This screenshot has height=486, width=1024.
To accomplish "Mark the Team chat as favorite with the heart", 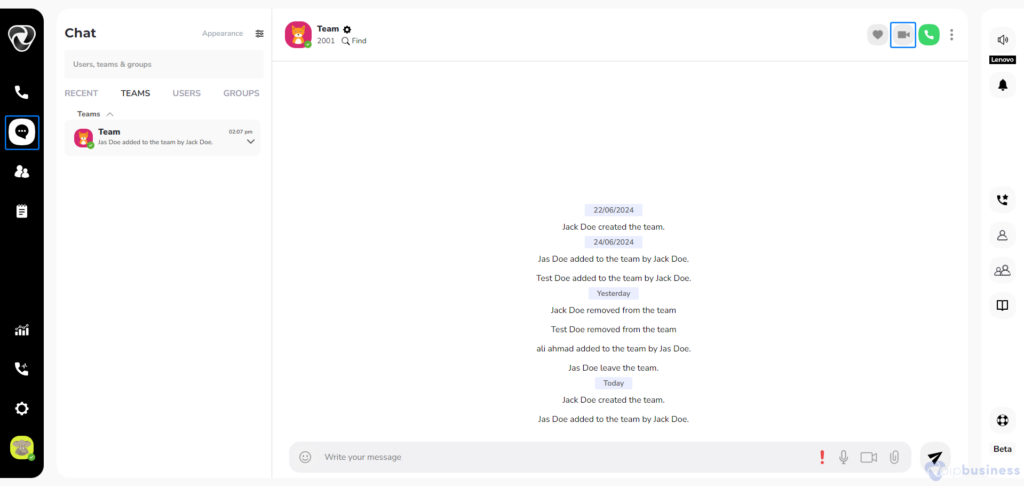I will (x=878, y=35).
